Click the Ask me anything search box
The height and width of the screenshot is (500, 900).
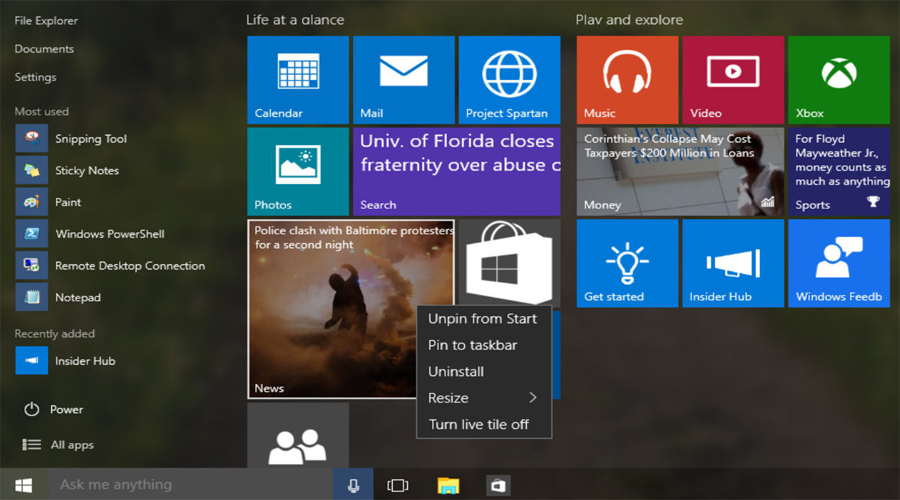coord(191,486)
